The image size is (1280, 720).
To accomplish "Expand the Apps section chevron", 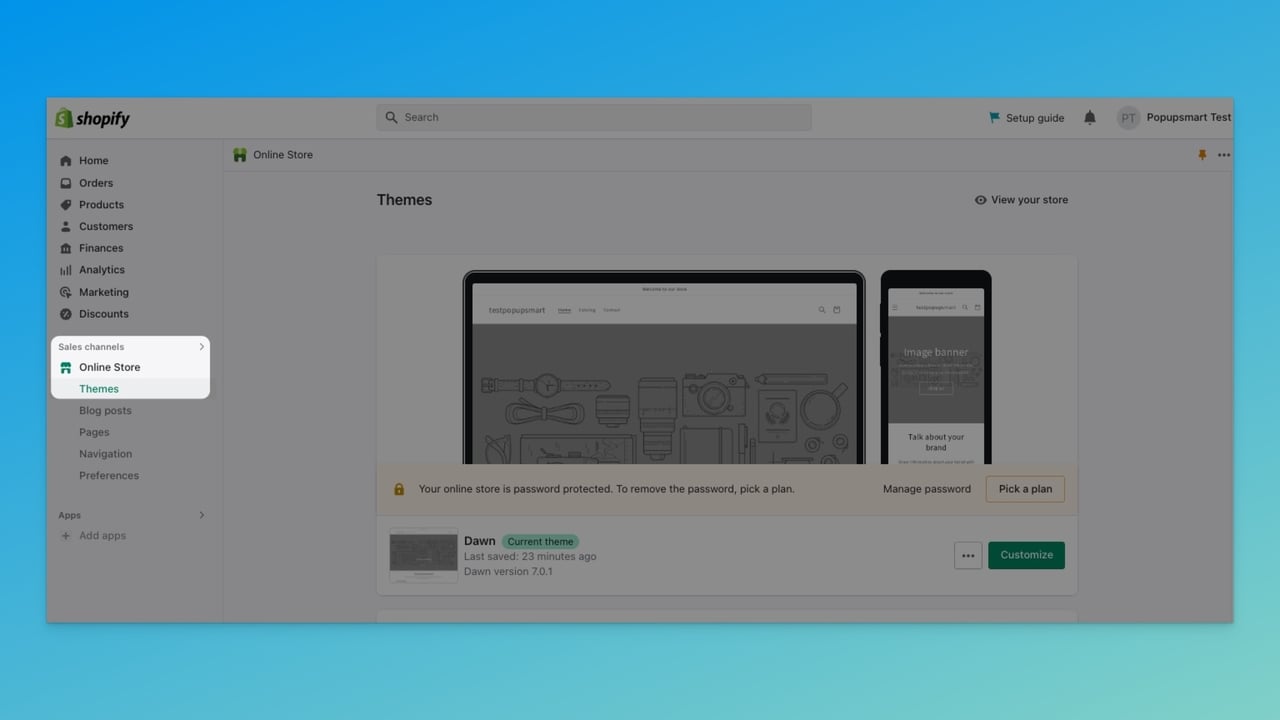I will 201,514.
